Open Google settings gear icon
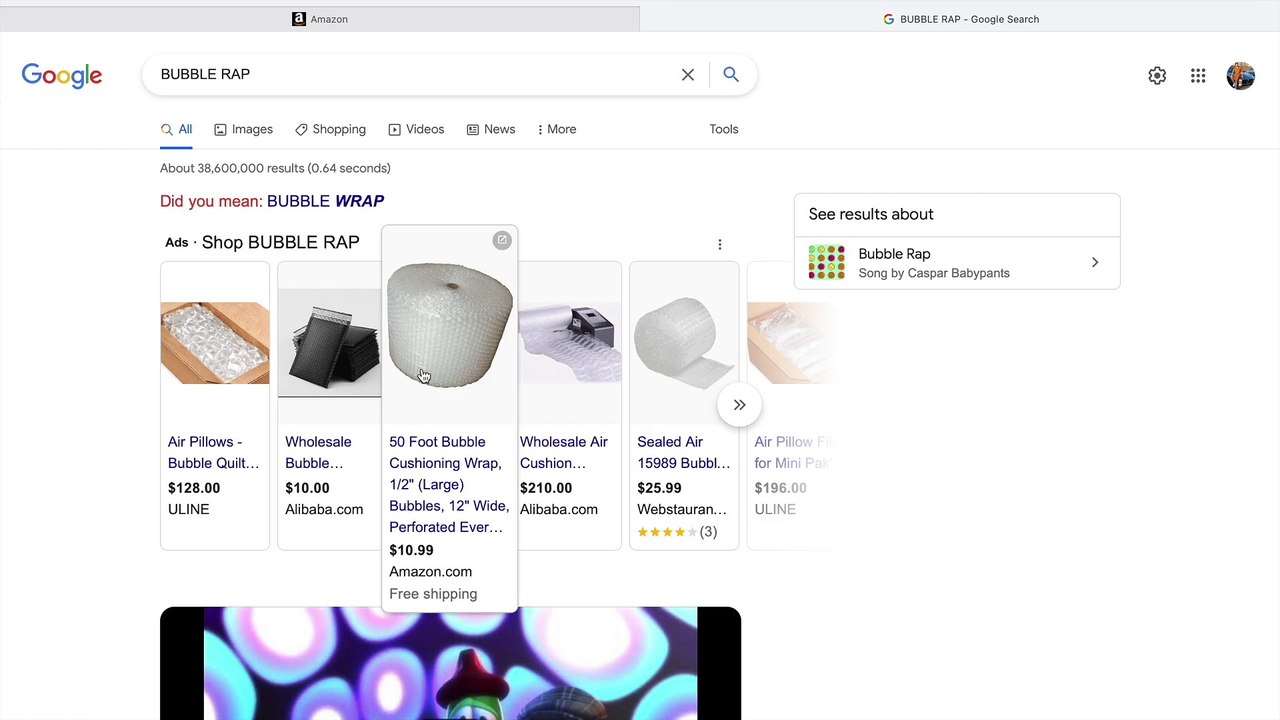Viewport: 1280px width, 720px height. point(1157,76)
